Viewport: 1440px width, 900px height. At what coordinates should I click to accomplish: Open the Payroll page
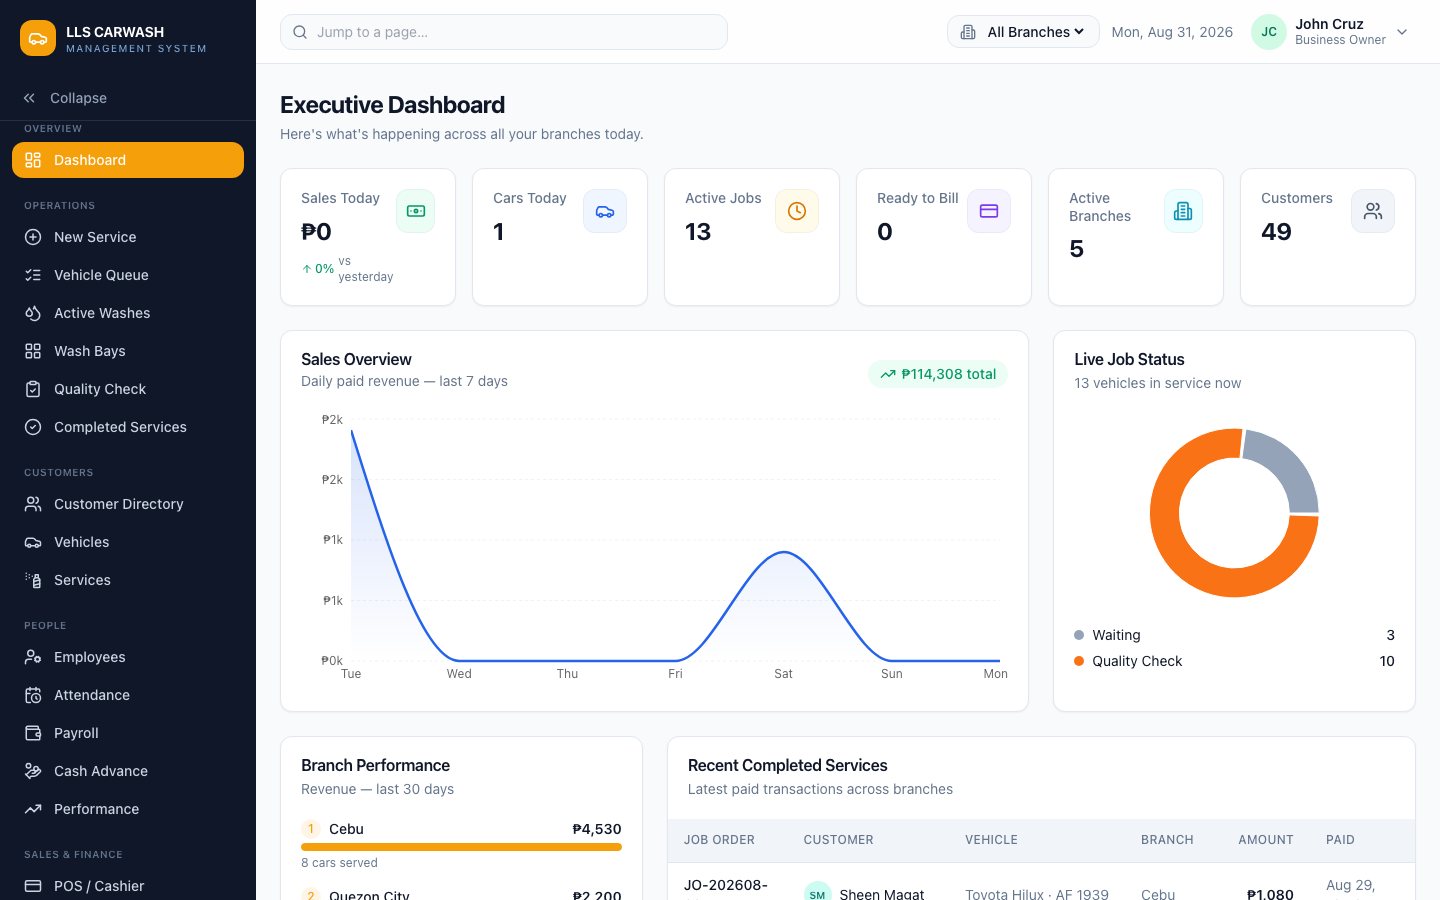point(128,733)
